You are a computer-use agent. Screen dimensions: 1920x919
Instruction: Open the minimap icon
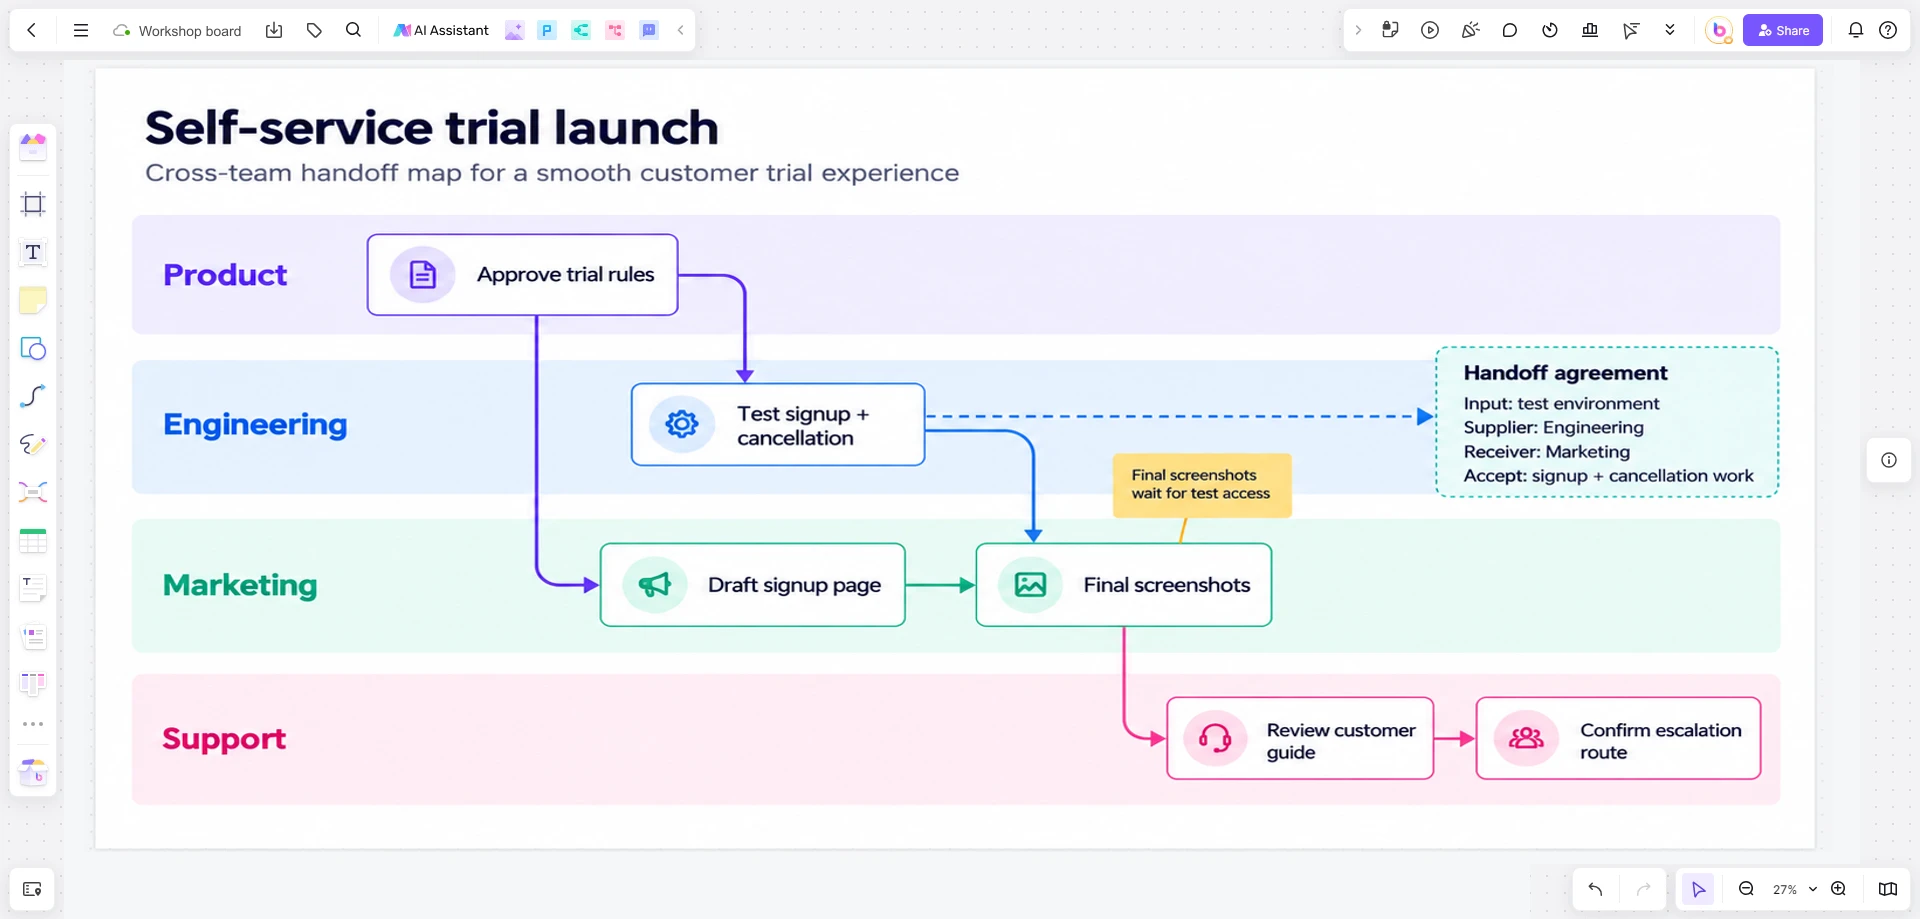pos(1887,889)
